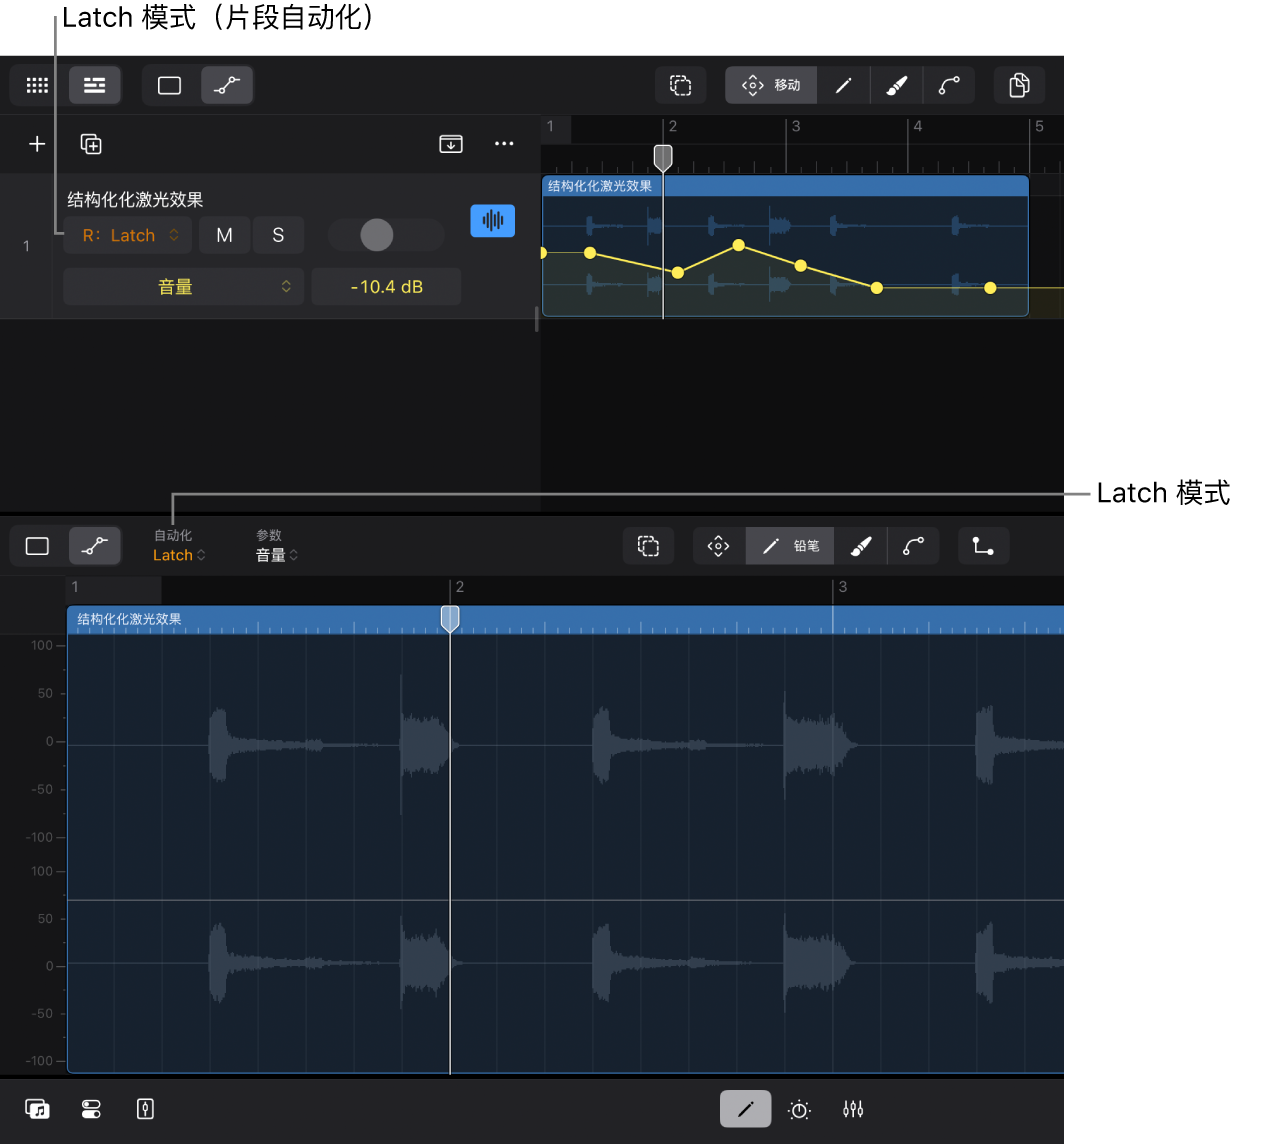The height and width of the screenshot is (1144, 1279).
Task: Click the -10.4 dB volume value field
Action: click(x=386, y=287)
